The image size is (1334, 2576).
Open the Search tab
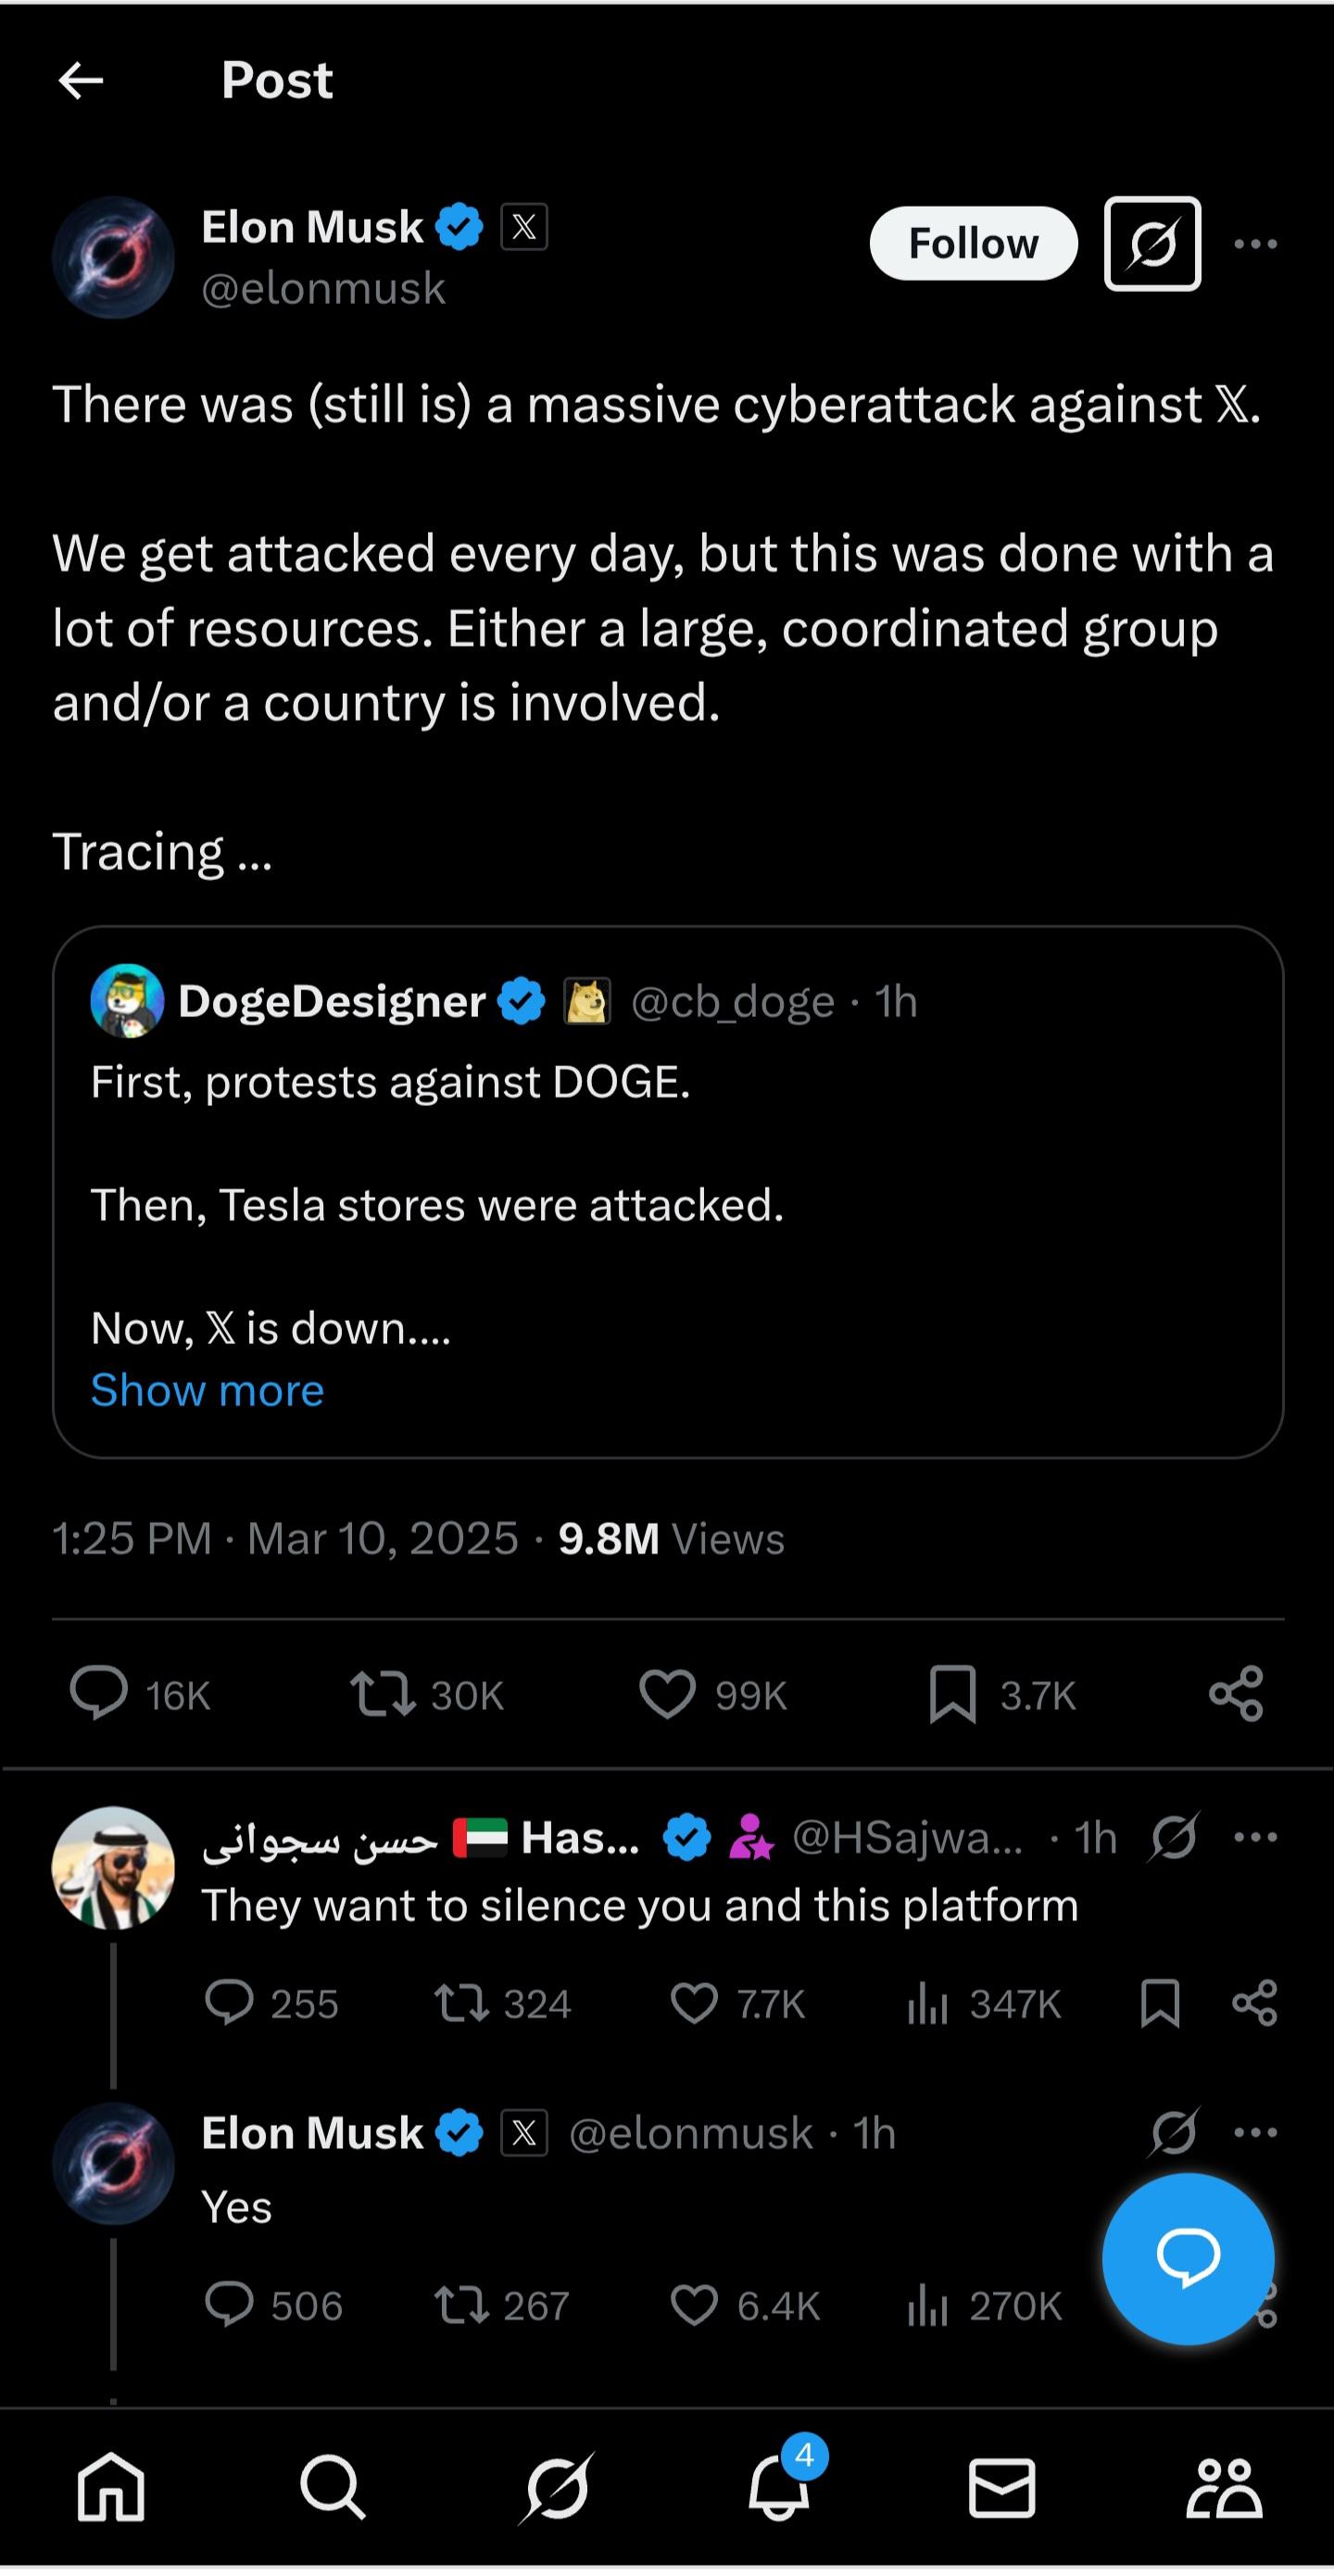(333, 2487)
